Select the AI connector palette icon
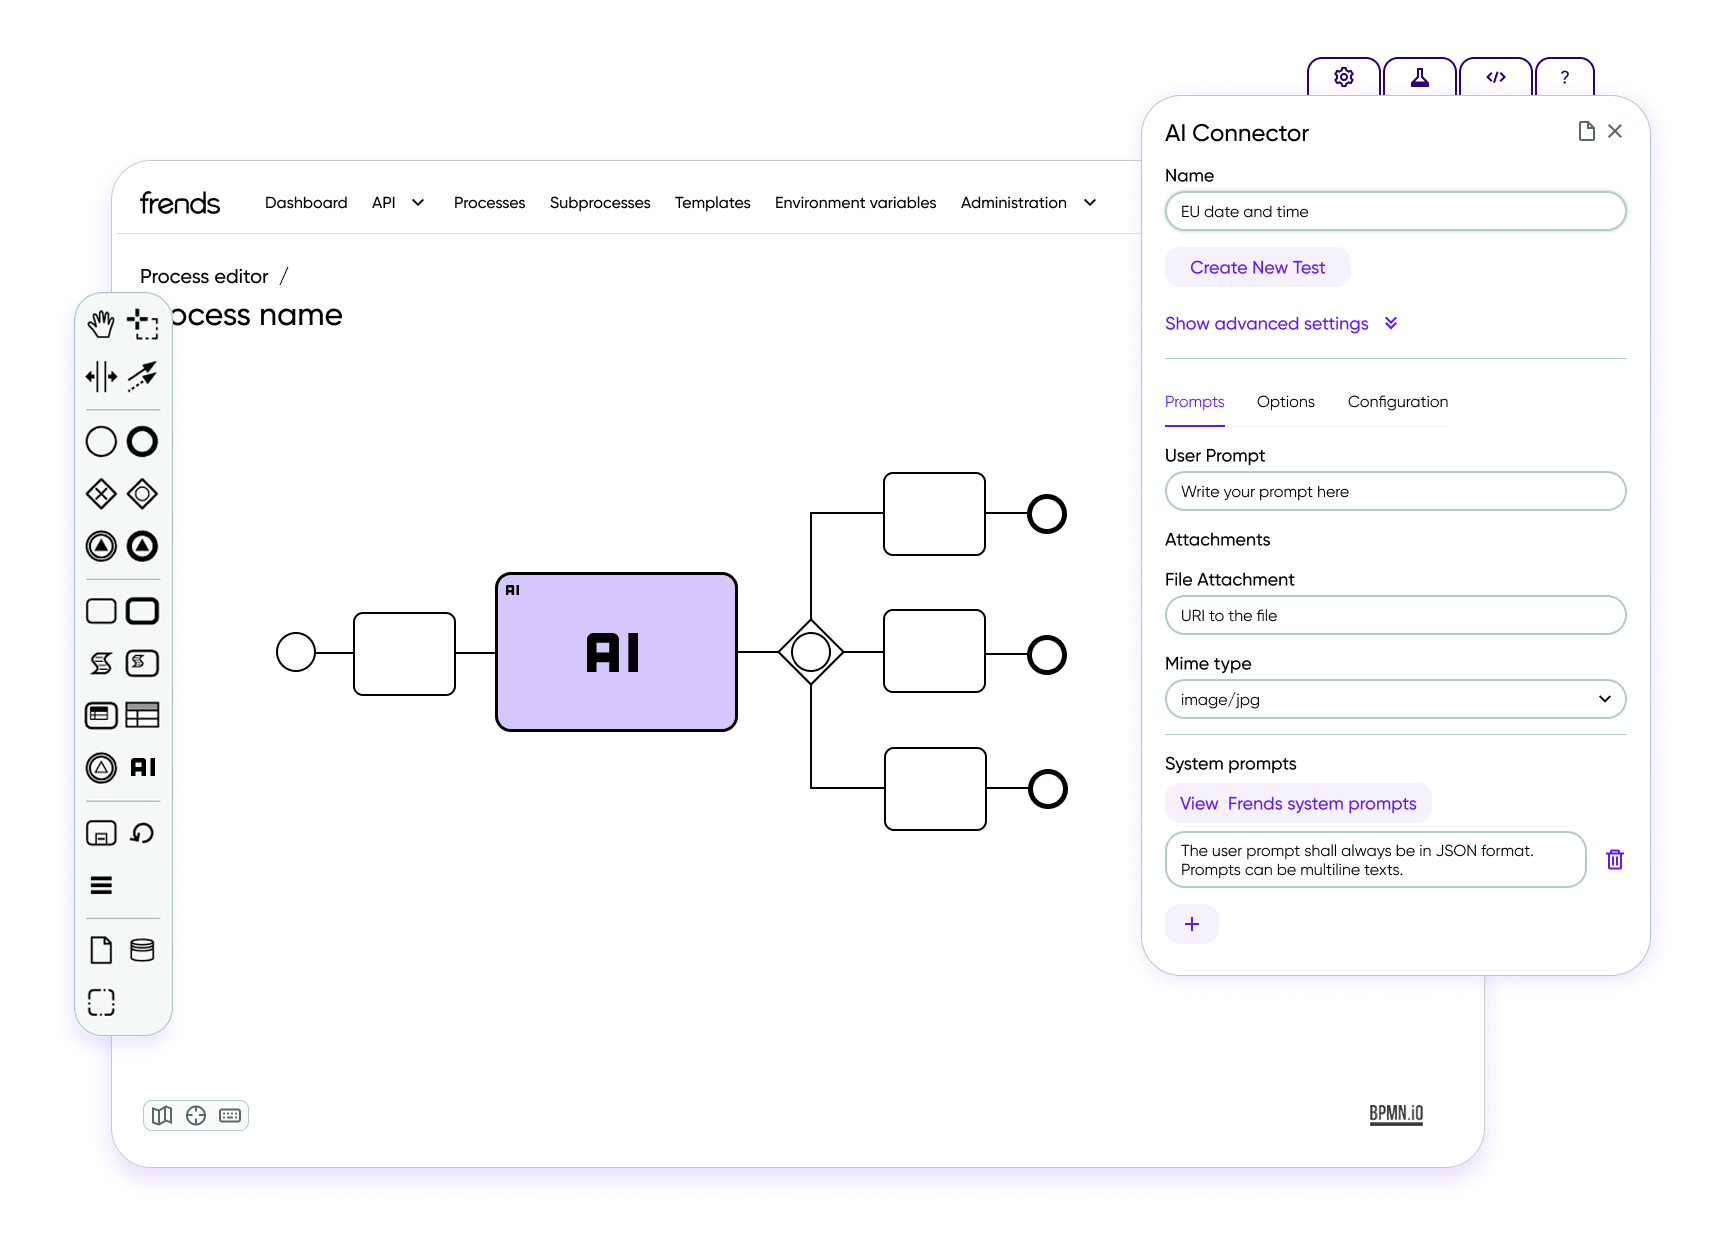This screenshot has height=1245, width=1725. (x=144, y=768)
